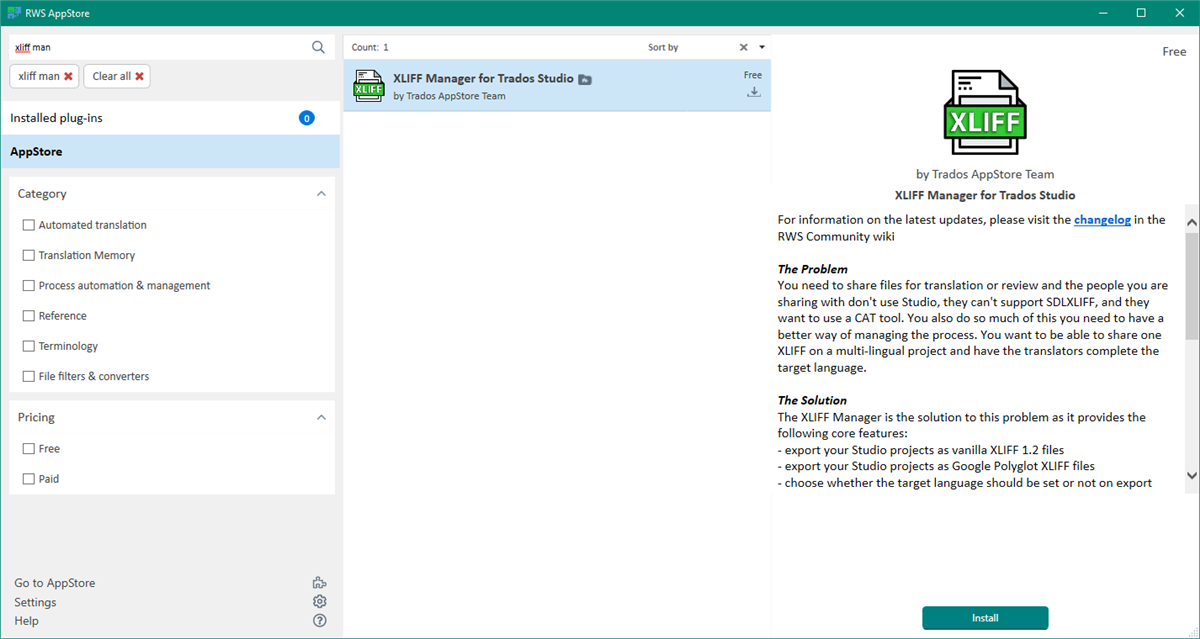
Task: Open the Help link
Action: tap(26, 621)
